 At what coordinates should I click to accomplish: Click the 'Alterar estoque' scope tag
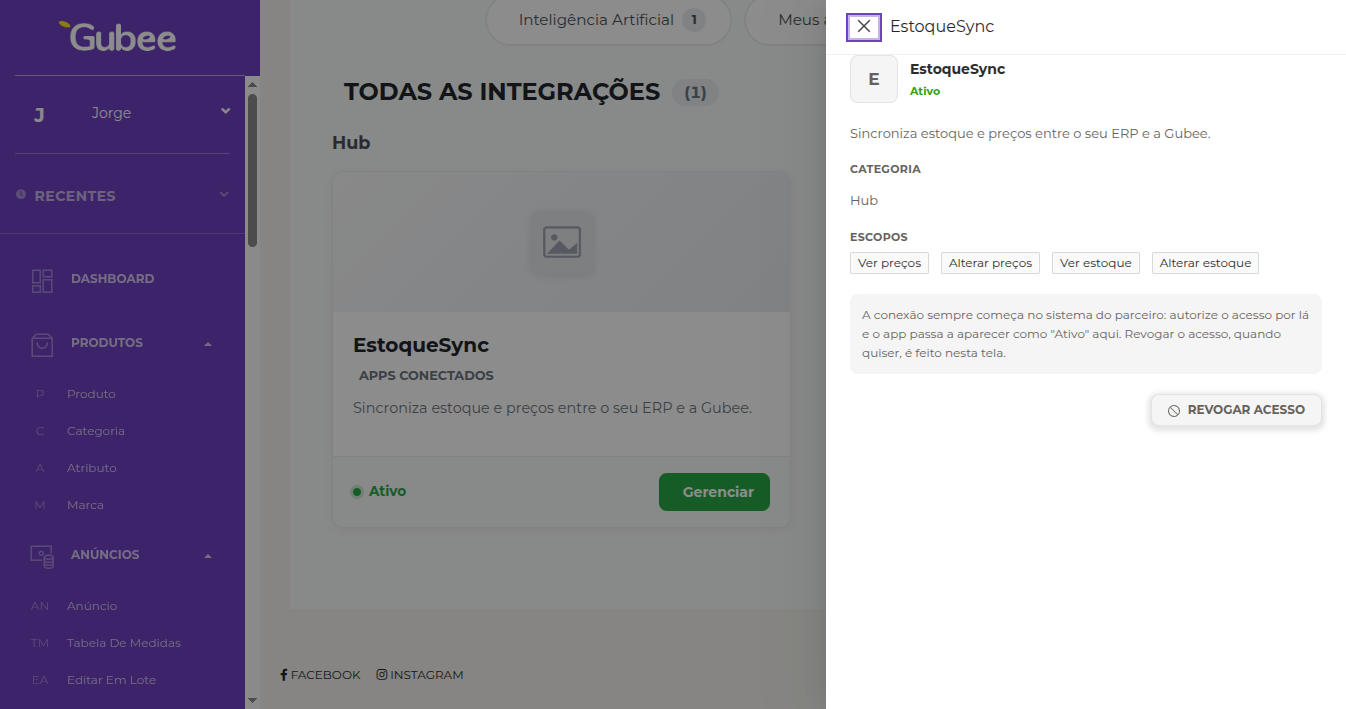[1205, 263]
